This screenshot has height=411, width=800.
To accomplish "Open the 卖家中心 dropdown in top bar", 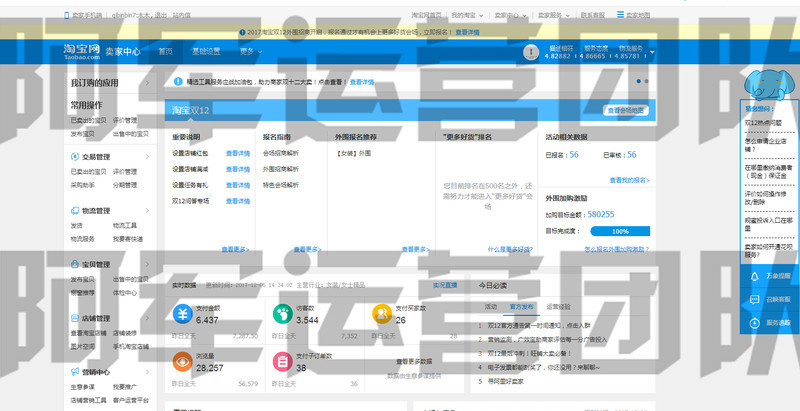I will (510, 15).
